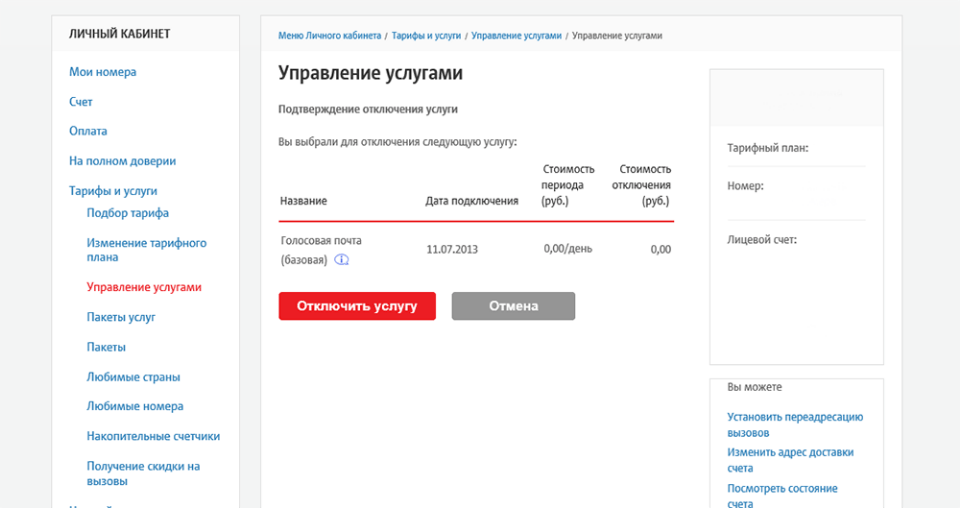Viewport: 960px width, 508px height.
Task: Open Пакеты услуг in sidebar
Action: click(x=121, y=317)
